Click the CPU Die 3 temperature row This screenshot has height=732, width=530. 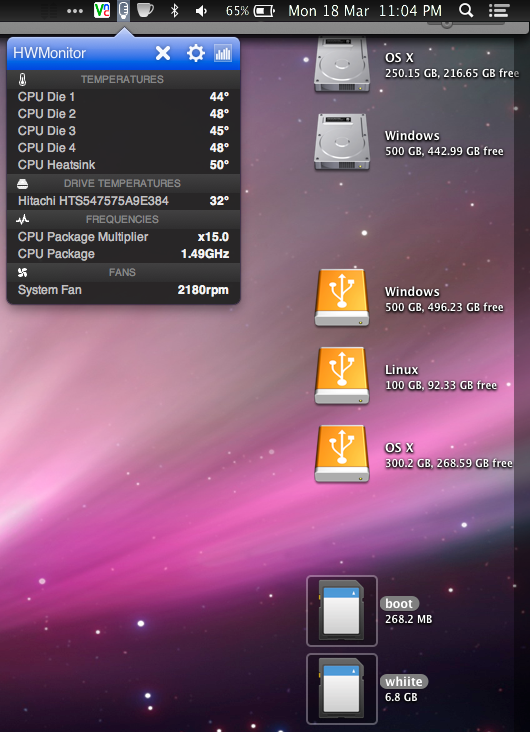[x=123, y=131]
